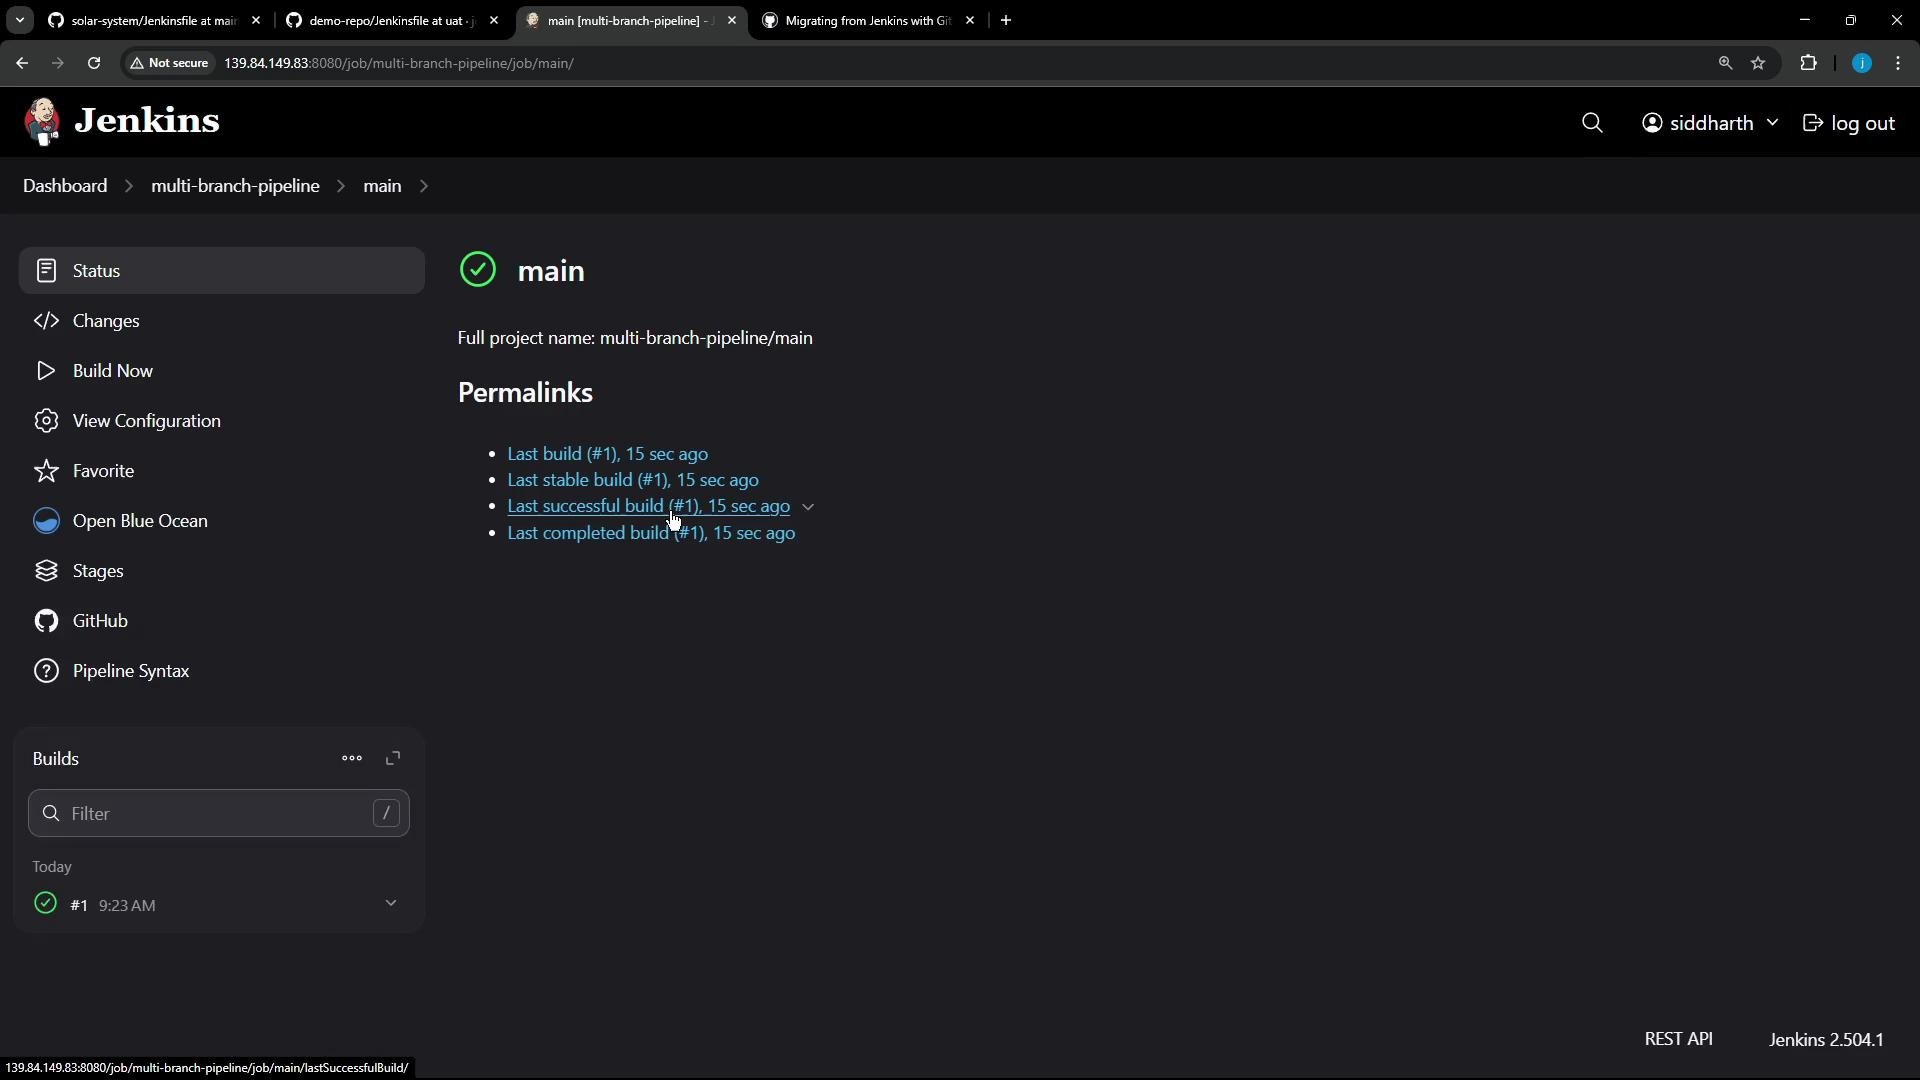Click the Favorite star icon

pos(46,471)
